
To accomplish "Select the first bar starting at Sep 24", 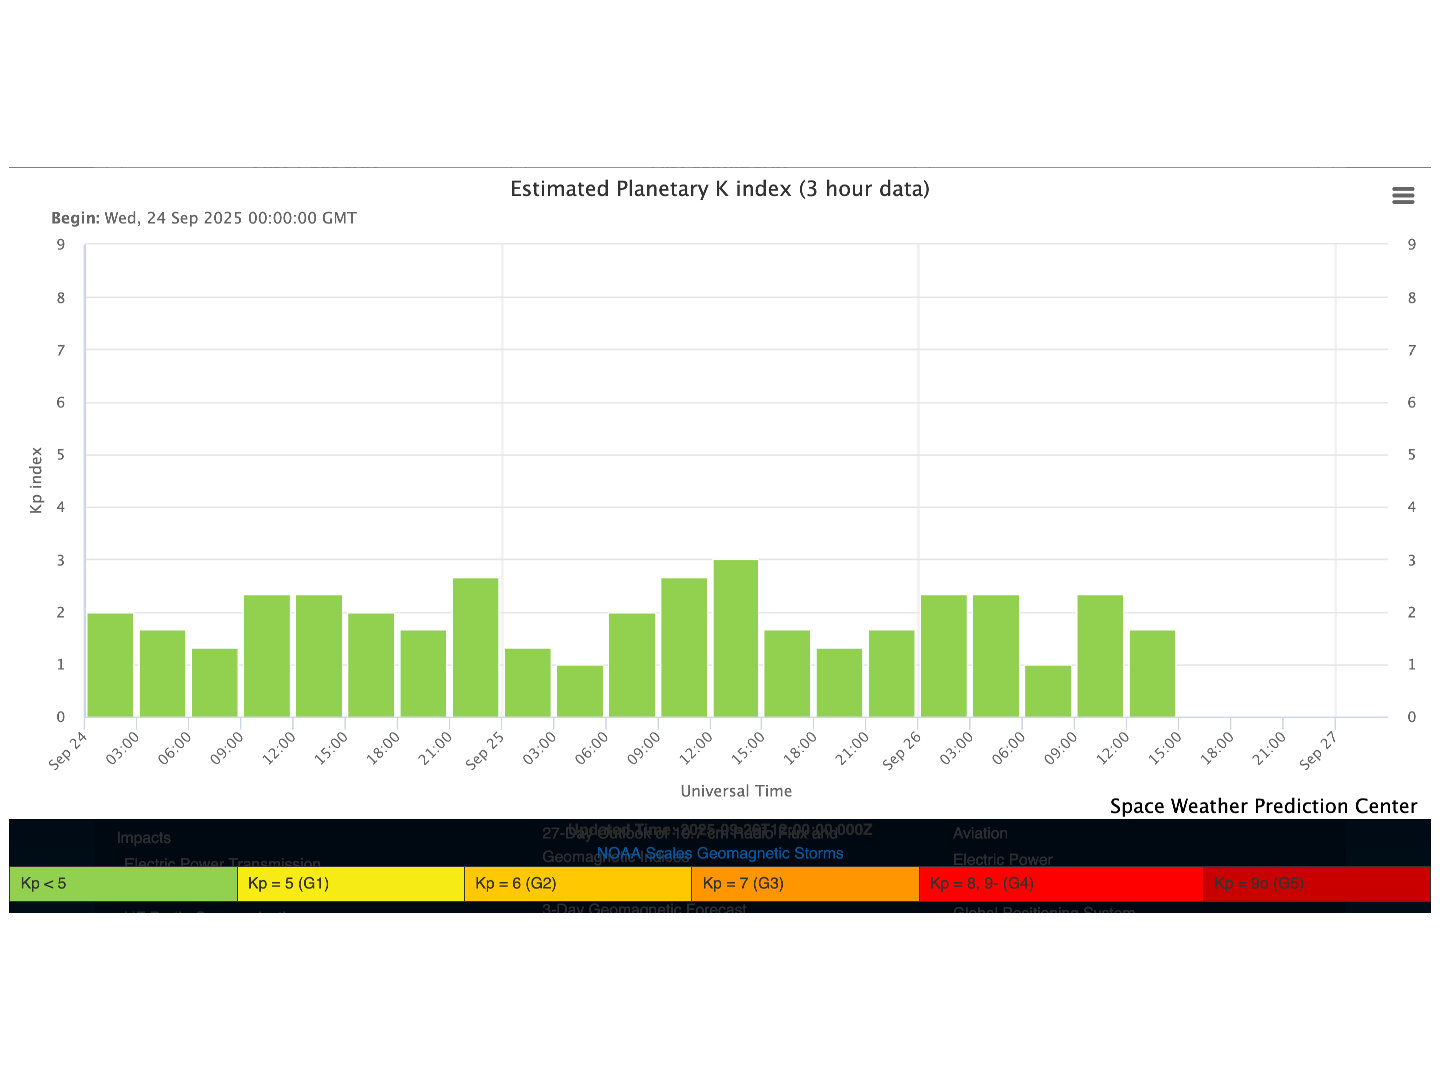I will [x=110, y=666].
